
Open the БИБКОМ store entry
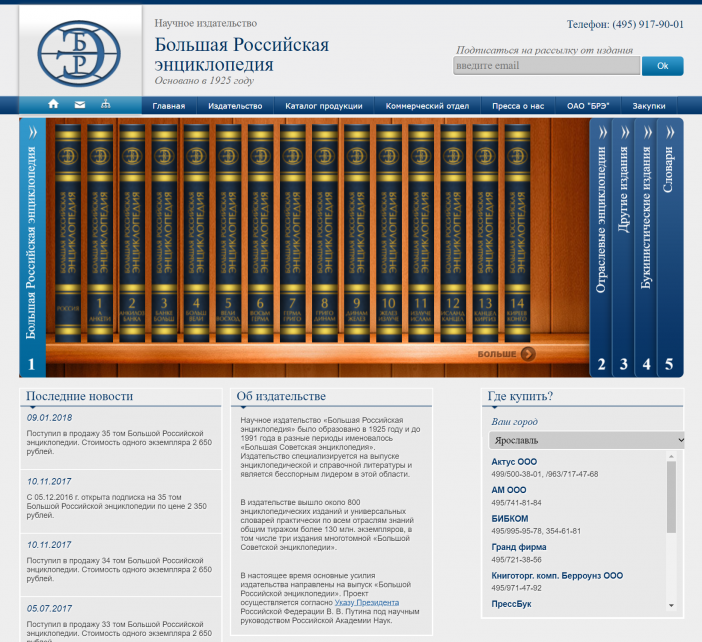coord(509,519)
